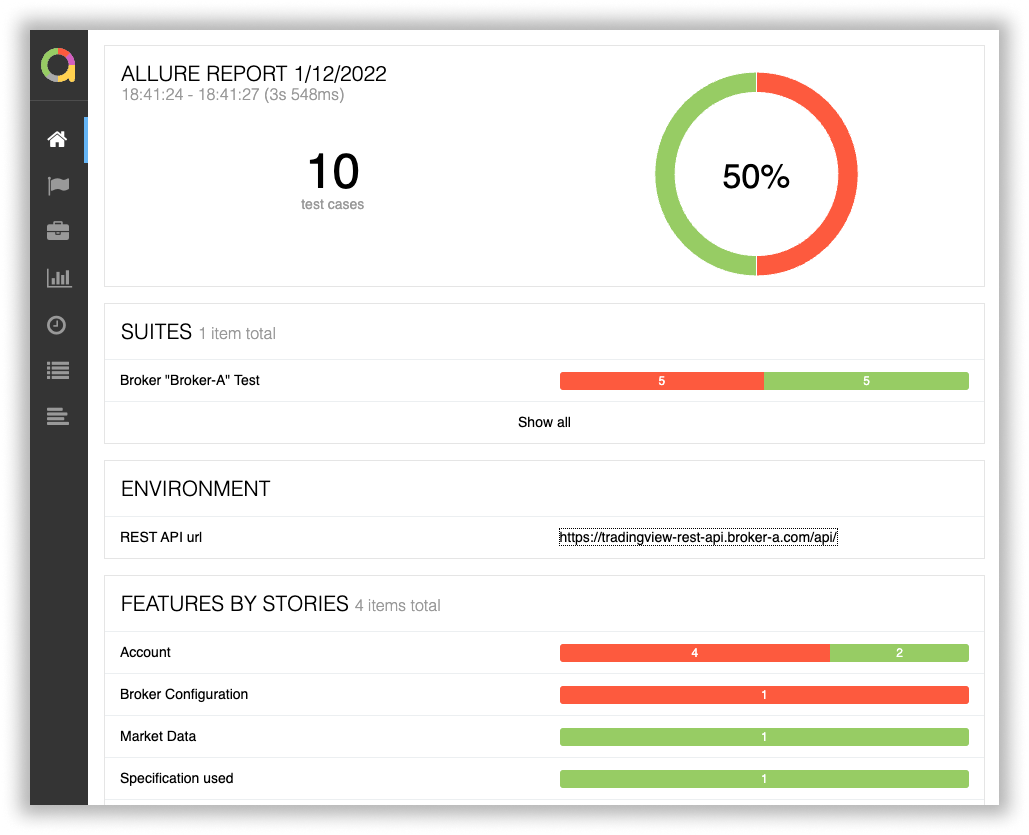
Task: Open the Specification used feature
Action: coord(177,778)
